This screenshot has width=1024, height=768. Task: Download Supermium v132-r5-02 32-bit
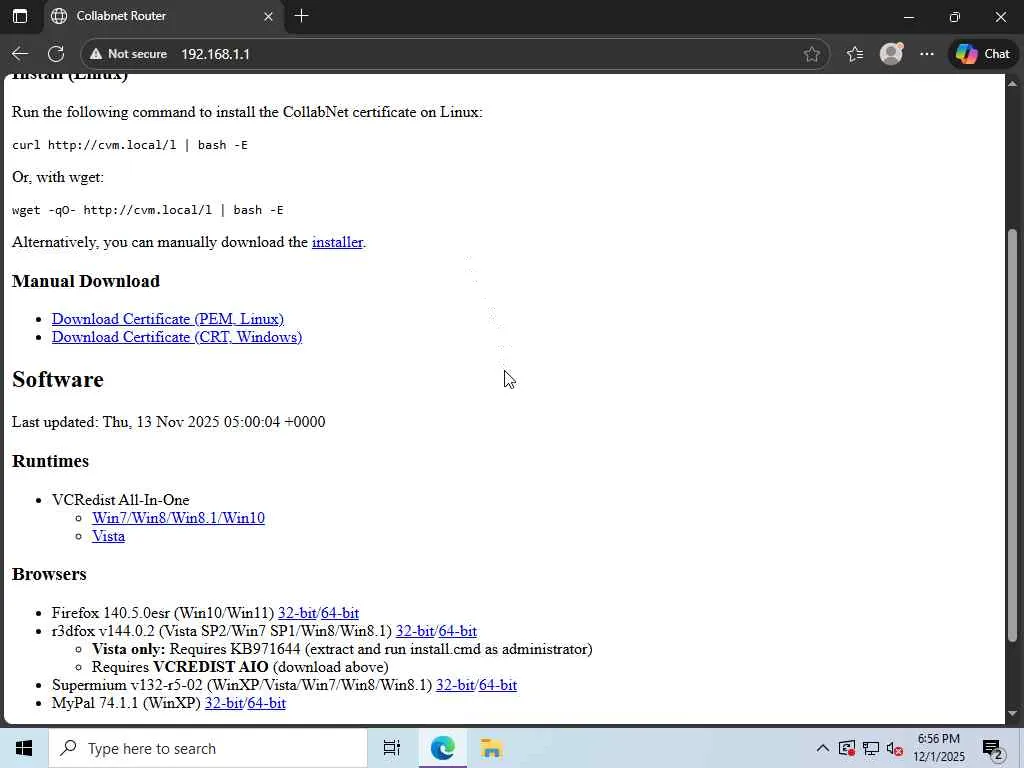click(455, 685)
